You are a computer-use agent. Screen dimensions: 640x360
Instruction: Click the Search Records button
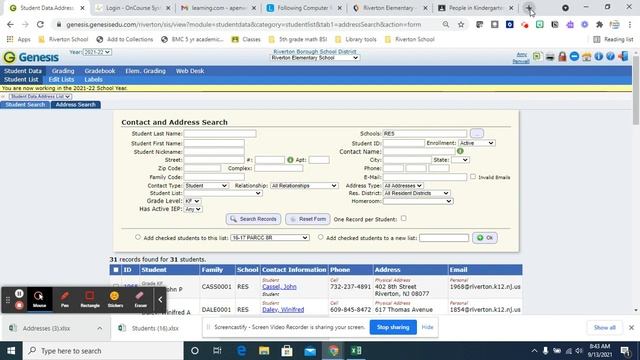(253, 219)
